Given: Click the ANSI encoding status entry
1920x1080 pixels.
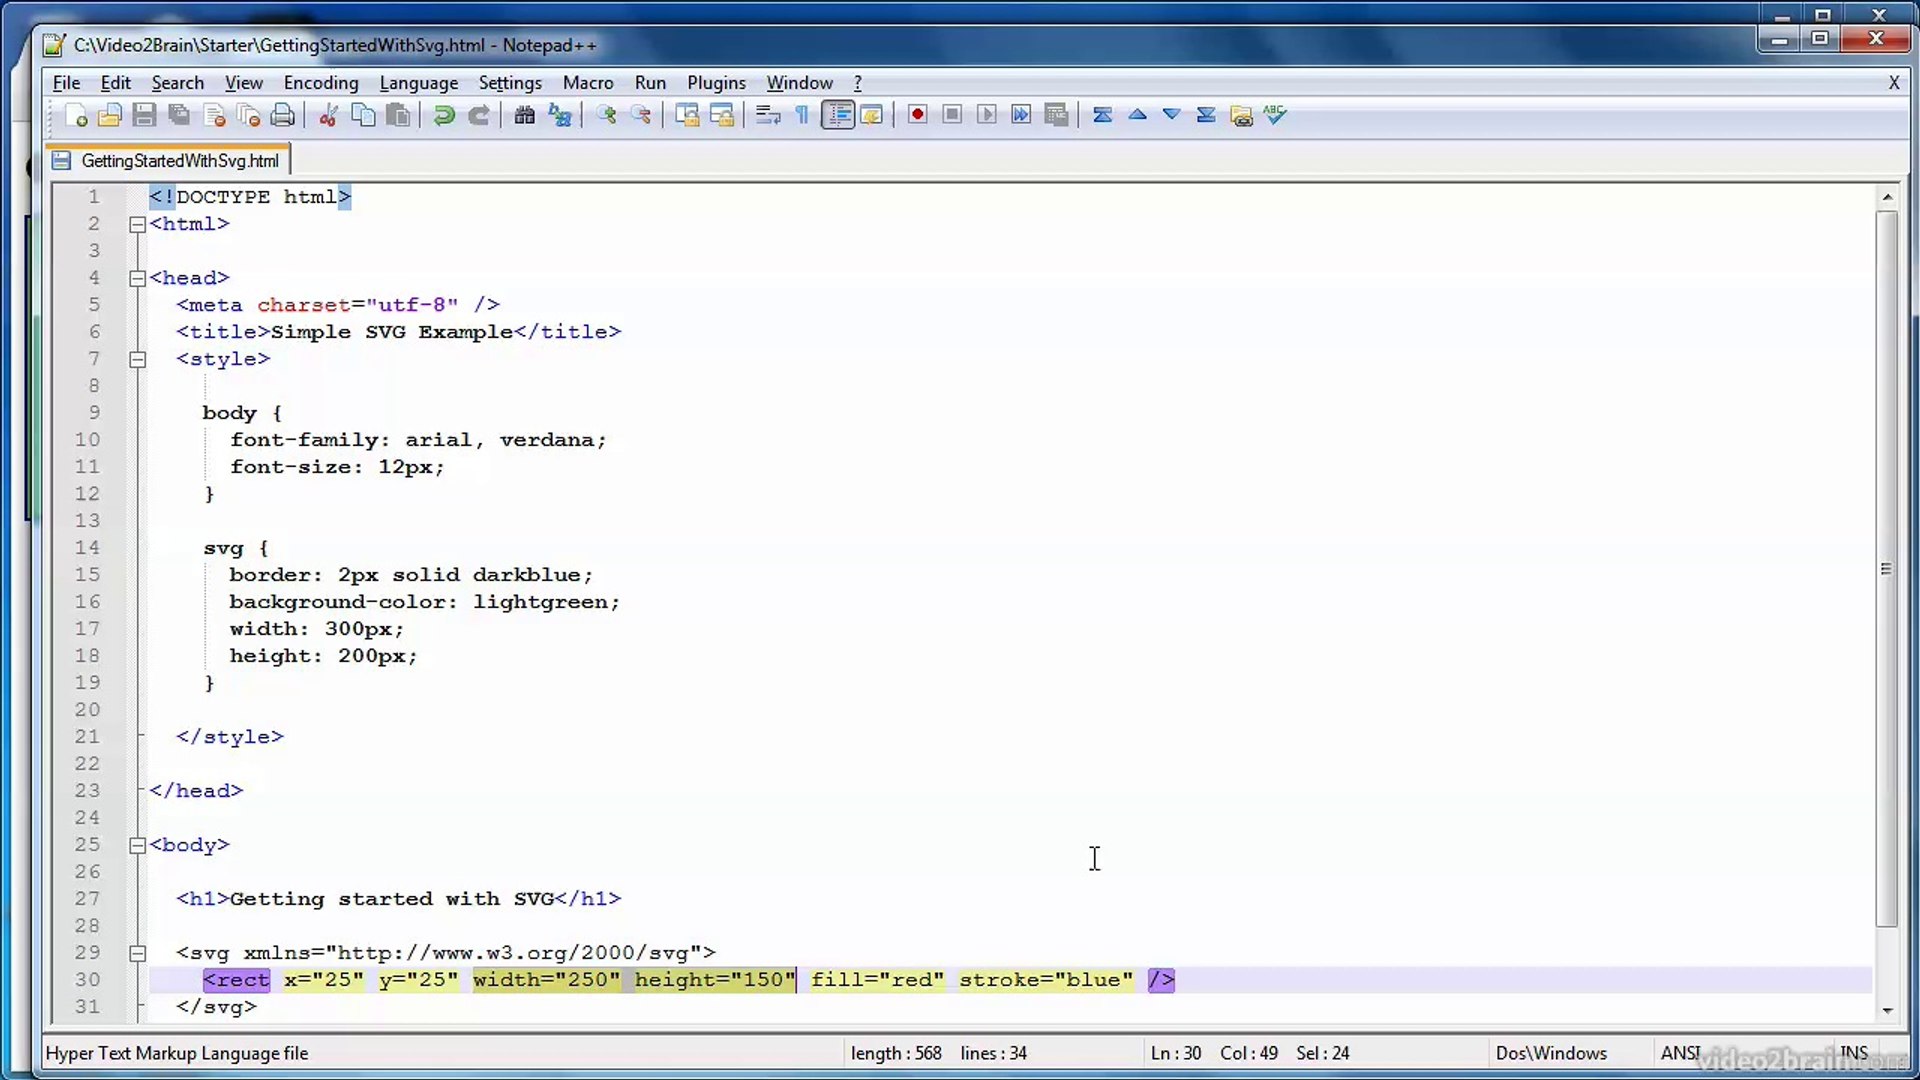Looking at the screenshot, I should (x=1680, y=1053).
